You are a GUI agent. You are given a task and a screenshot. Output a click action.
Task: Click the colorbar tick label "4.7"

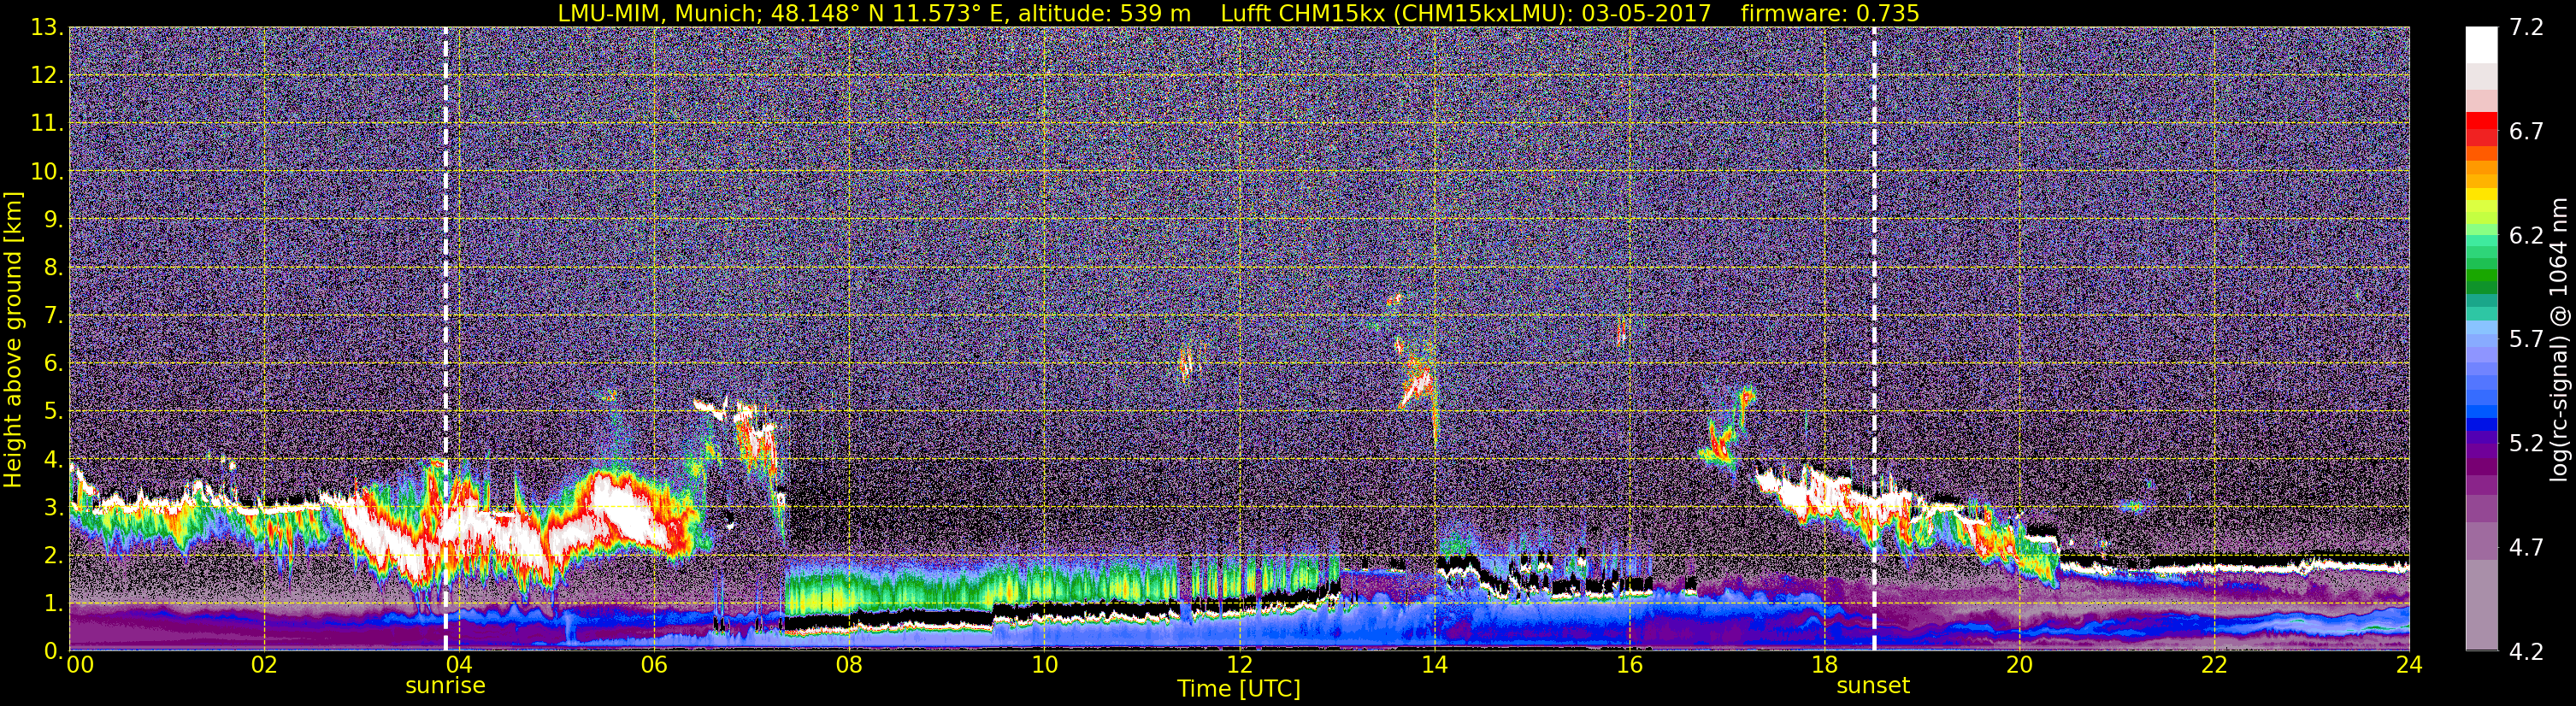2526,547
